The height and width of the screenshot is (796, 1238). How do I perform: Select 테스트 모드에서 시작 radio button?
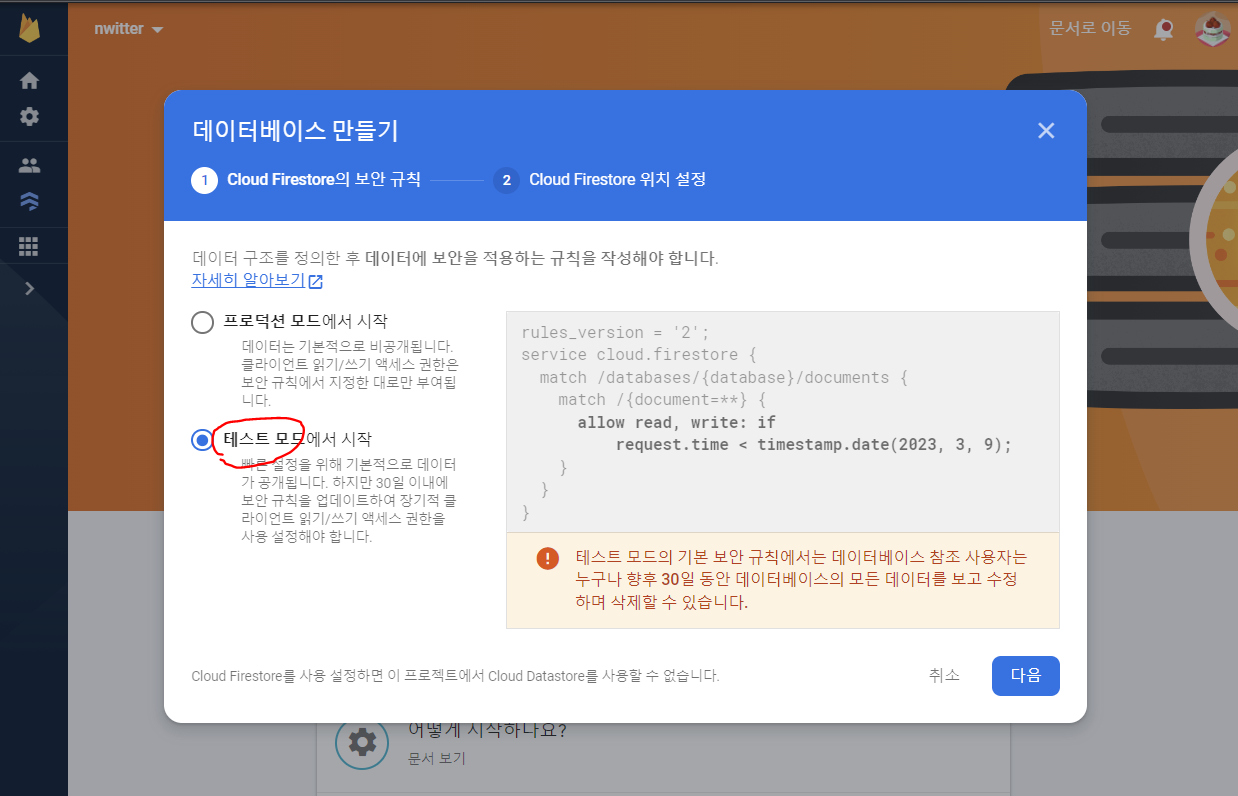pos(202,440)
